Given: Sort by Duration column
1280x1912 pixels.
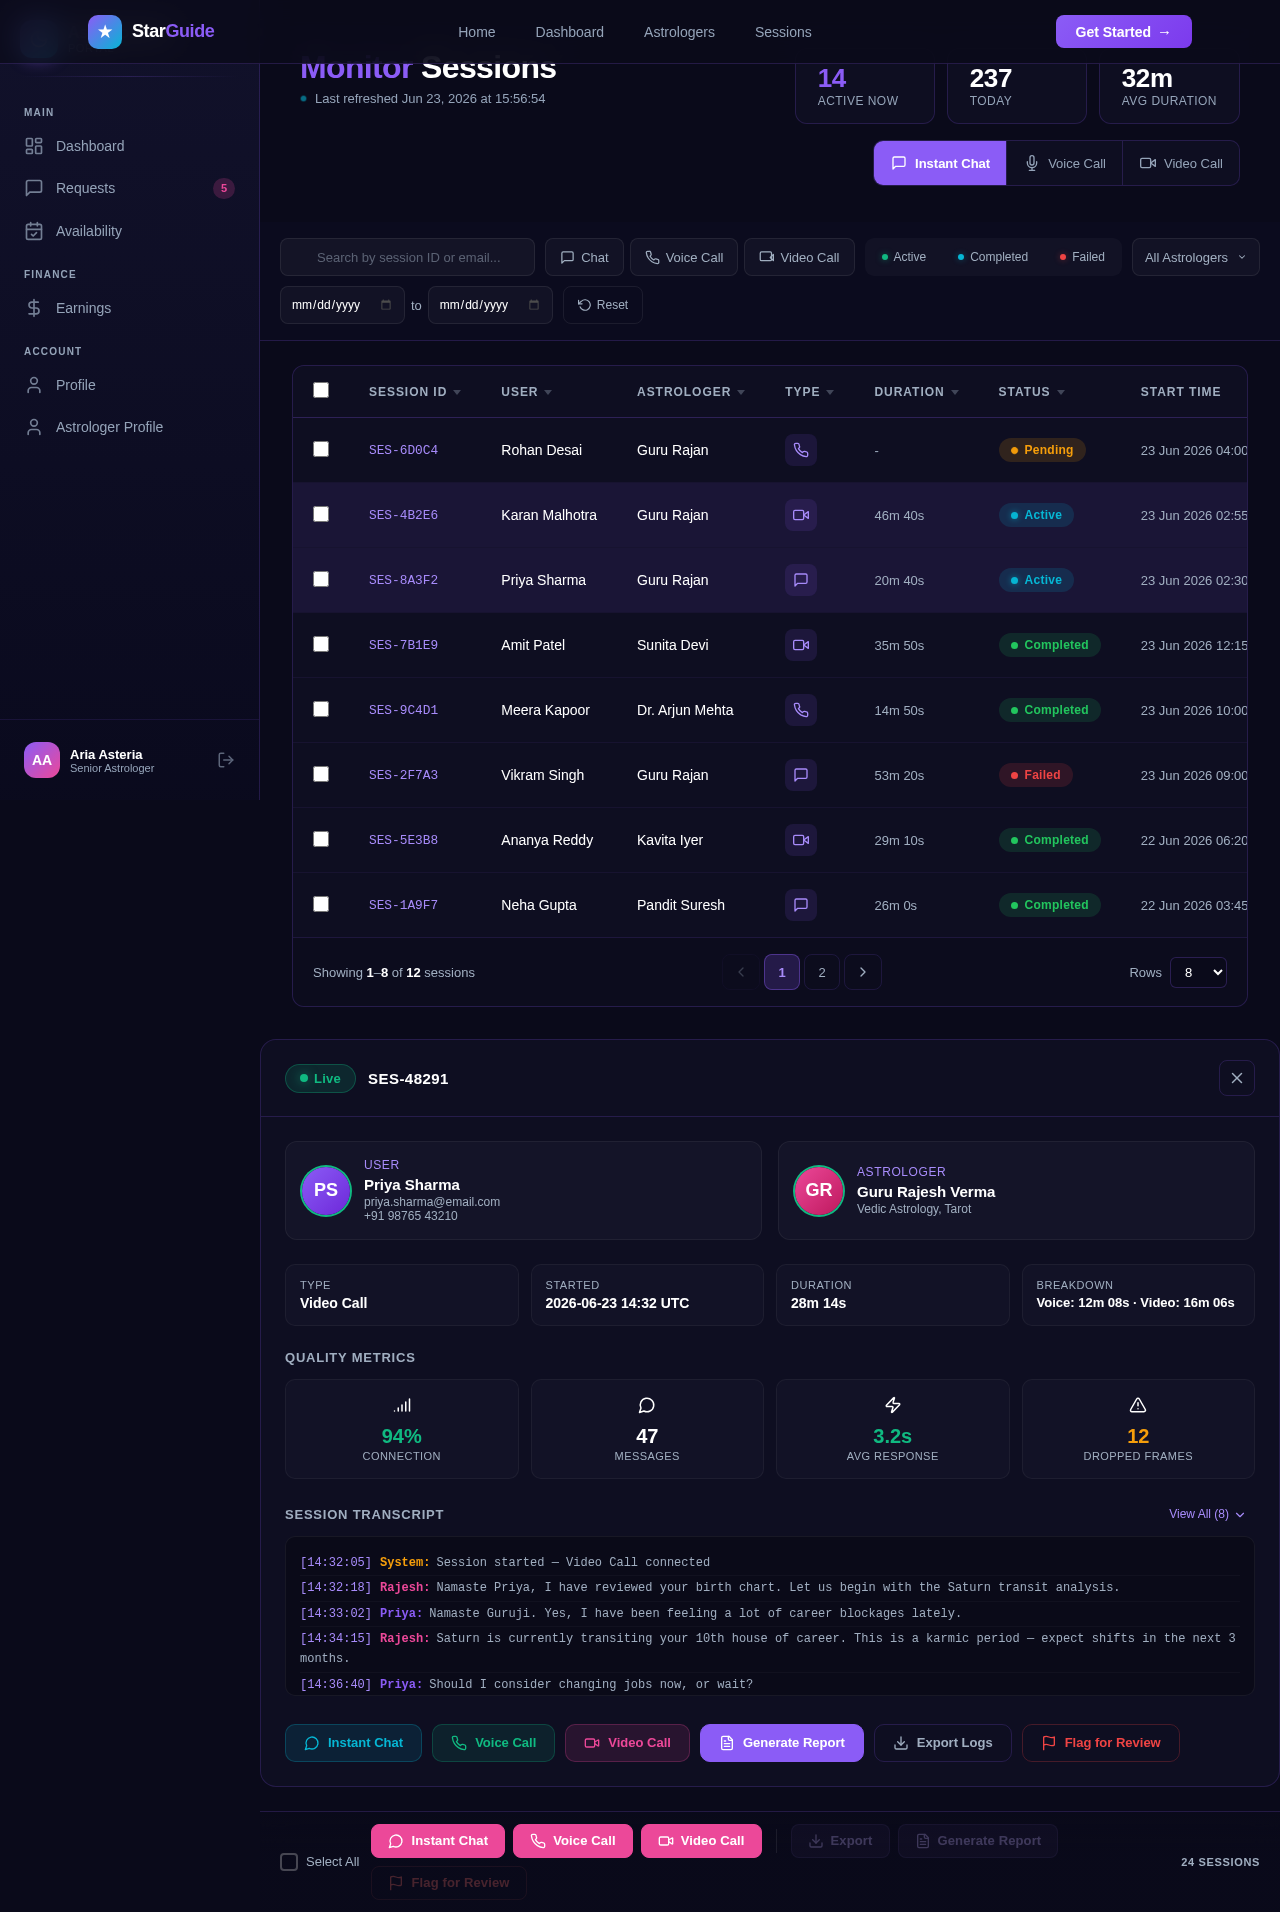Looking at the screenshot, I should [916, 392].
